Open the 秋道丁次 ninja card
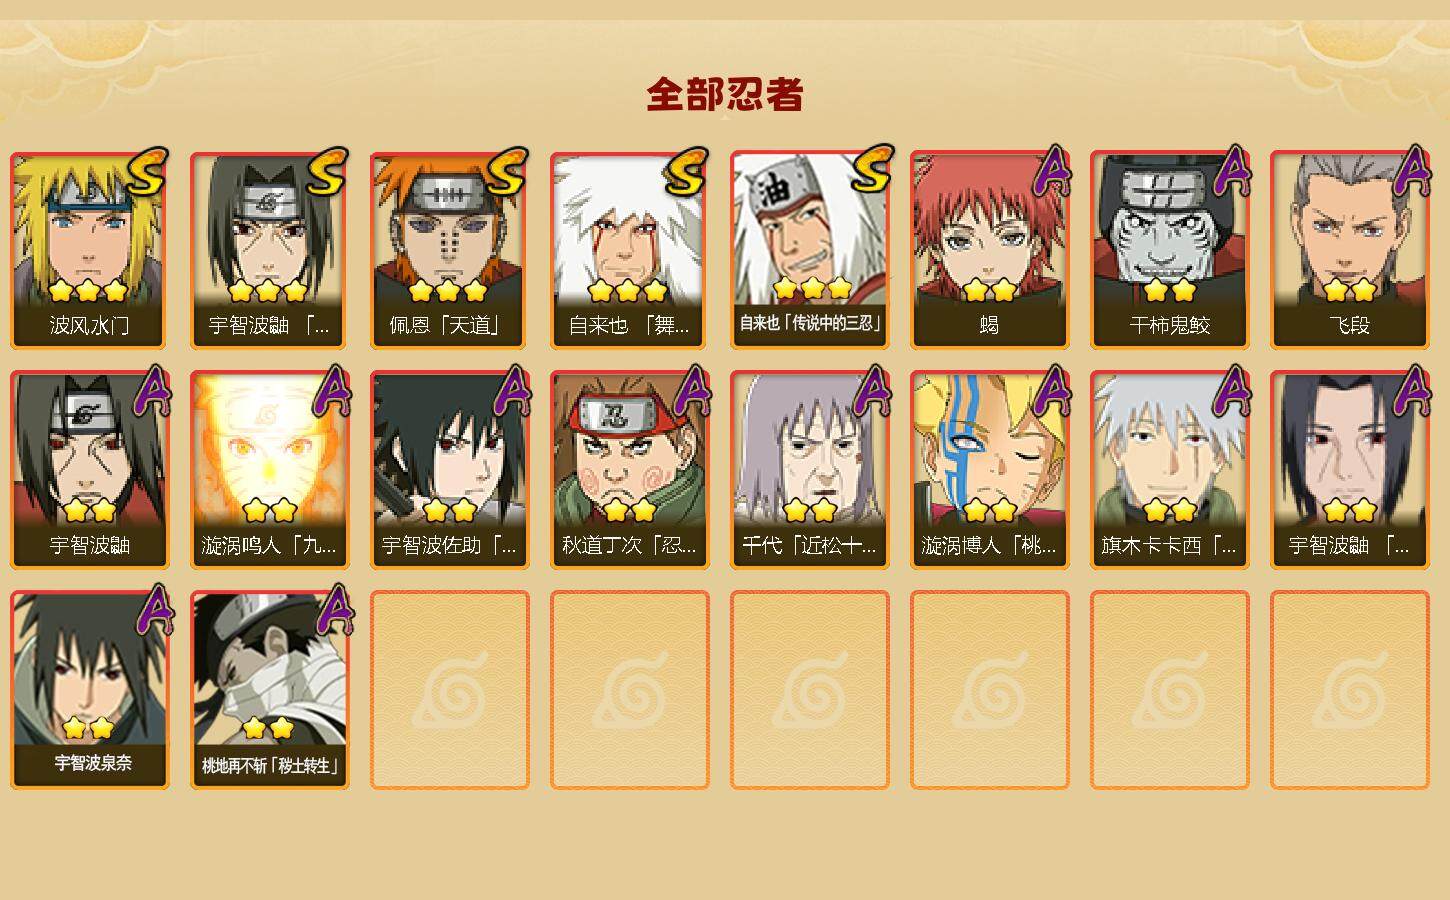 pyautogui.click(x=630, y=470)
